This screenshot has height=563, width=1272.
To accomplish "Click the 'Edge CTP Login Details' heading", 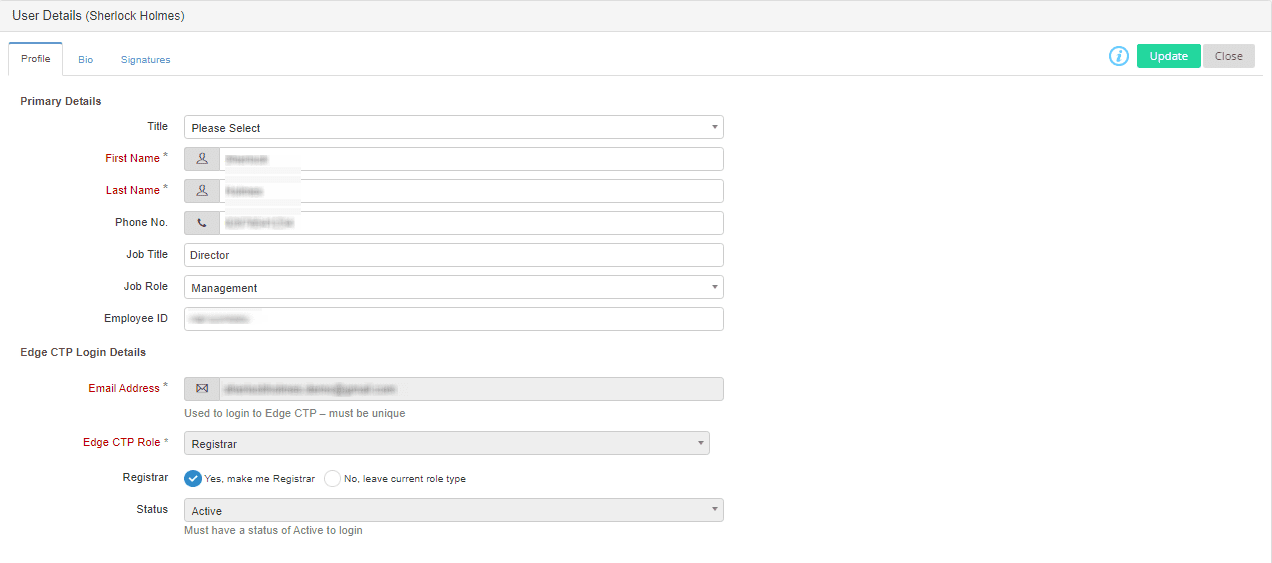I will click(83, 352).
